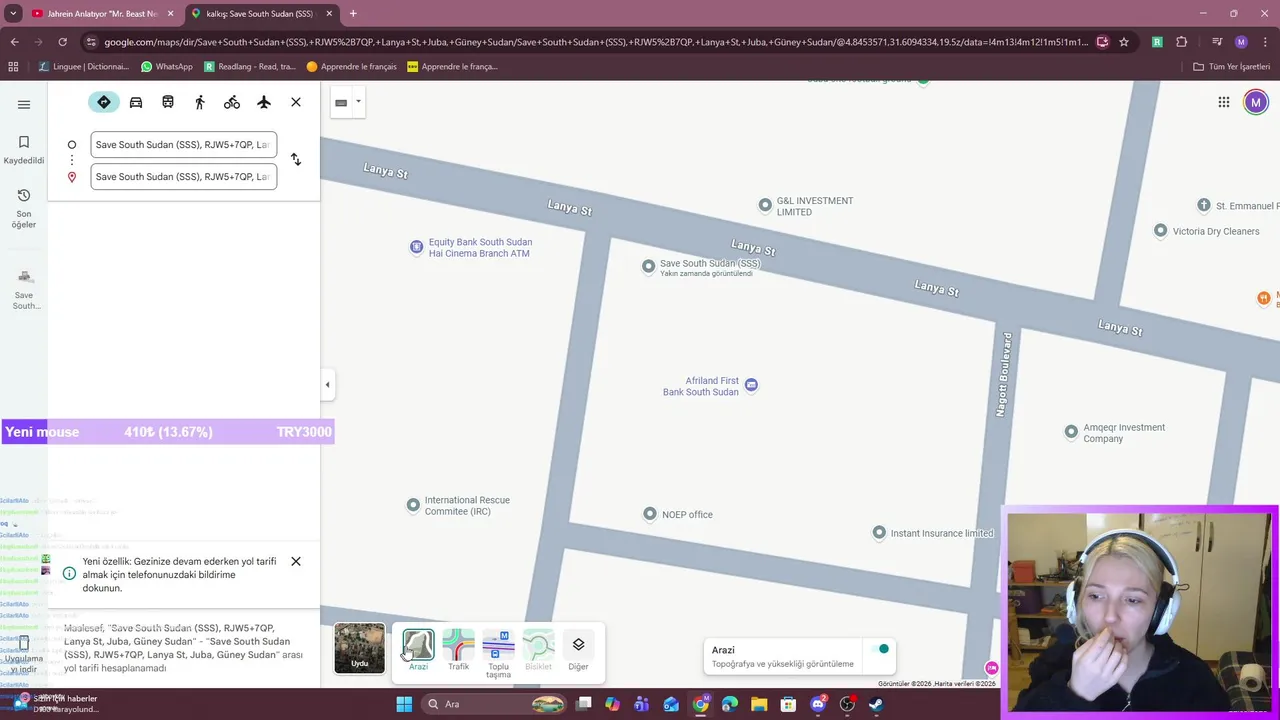The width and height of the screenshot is (1280, 720).
Task: Enable the Trafik traffic layer
Action: [458, 650]
